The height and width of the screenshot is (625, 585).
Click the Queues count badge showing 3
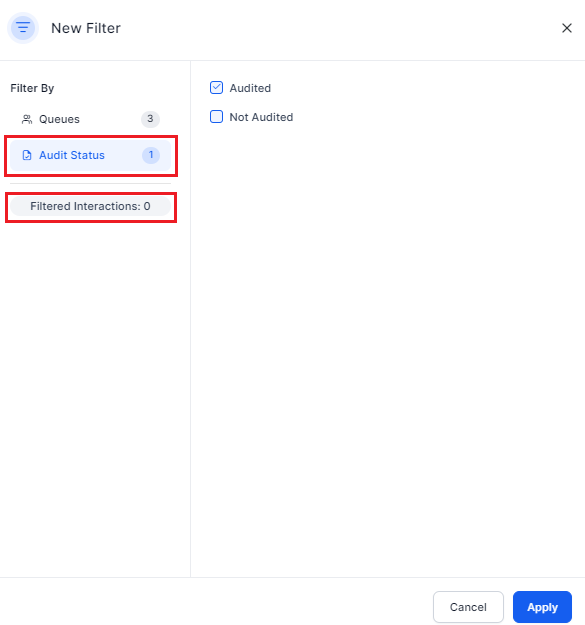click(150, 119)
